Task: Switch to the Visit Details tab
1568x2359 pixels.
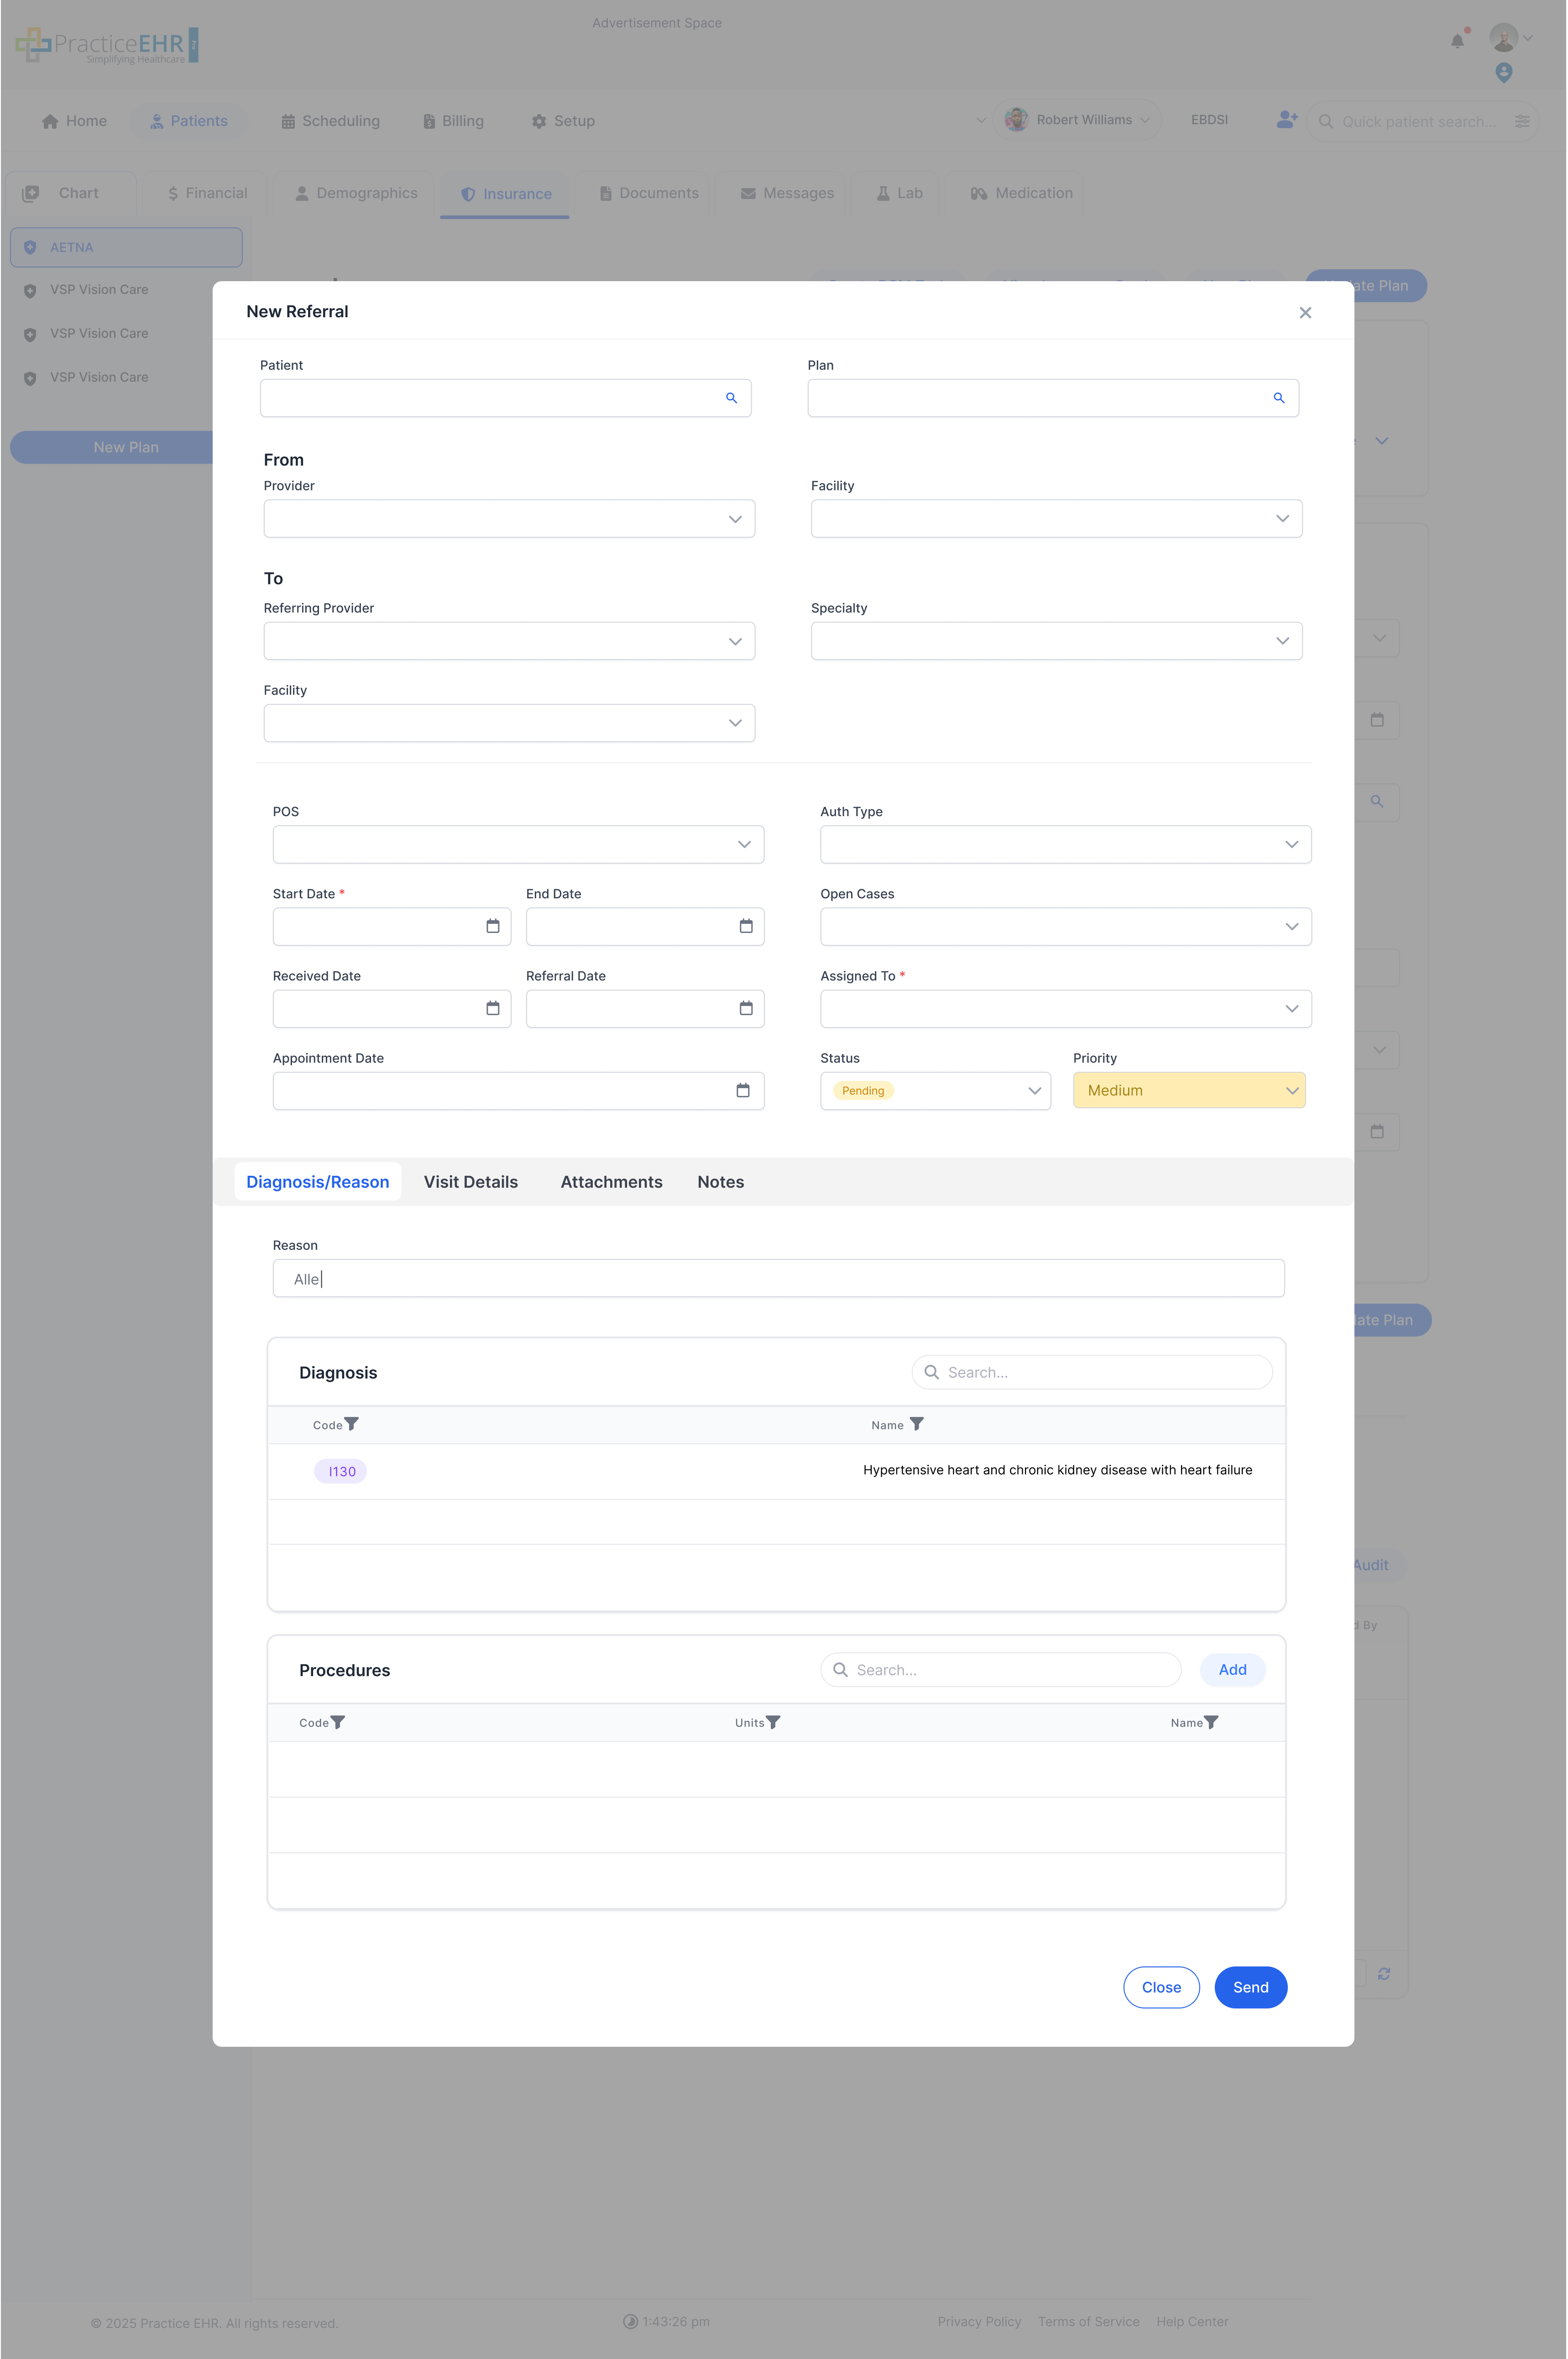Action: [470, 1182]
